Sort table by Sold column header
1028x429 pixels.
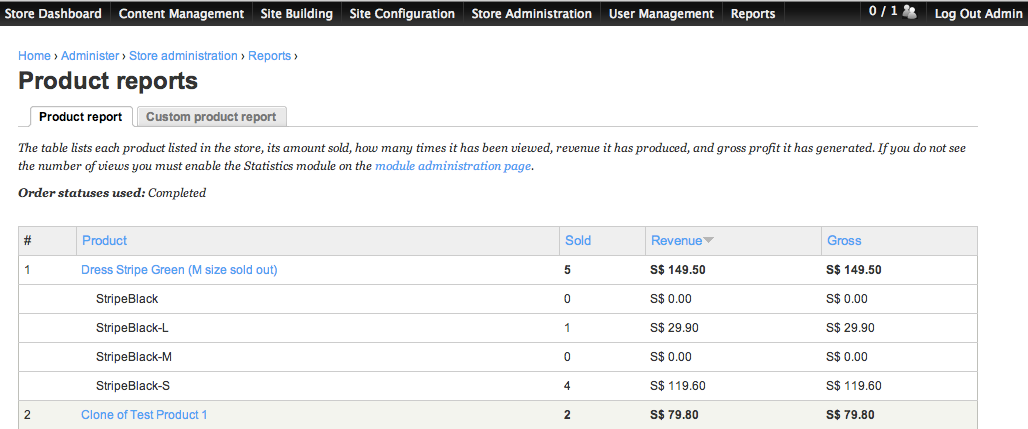[578, 241]
